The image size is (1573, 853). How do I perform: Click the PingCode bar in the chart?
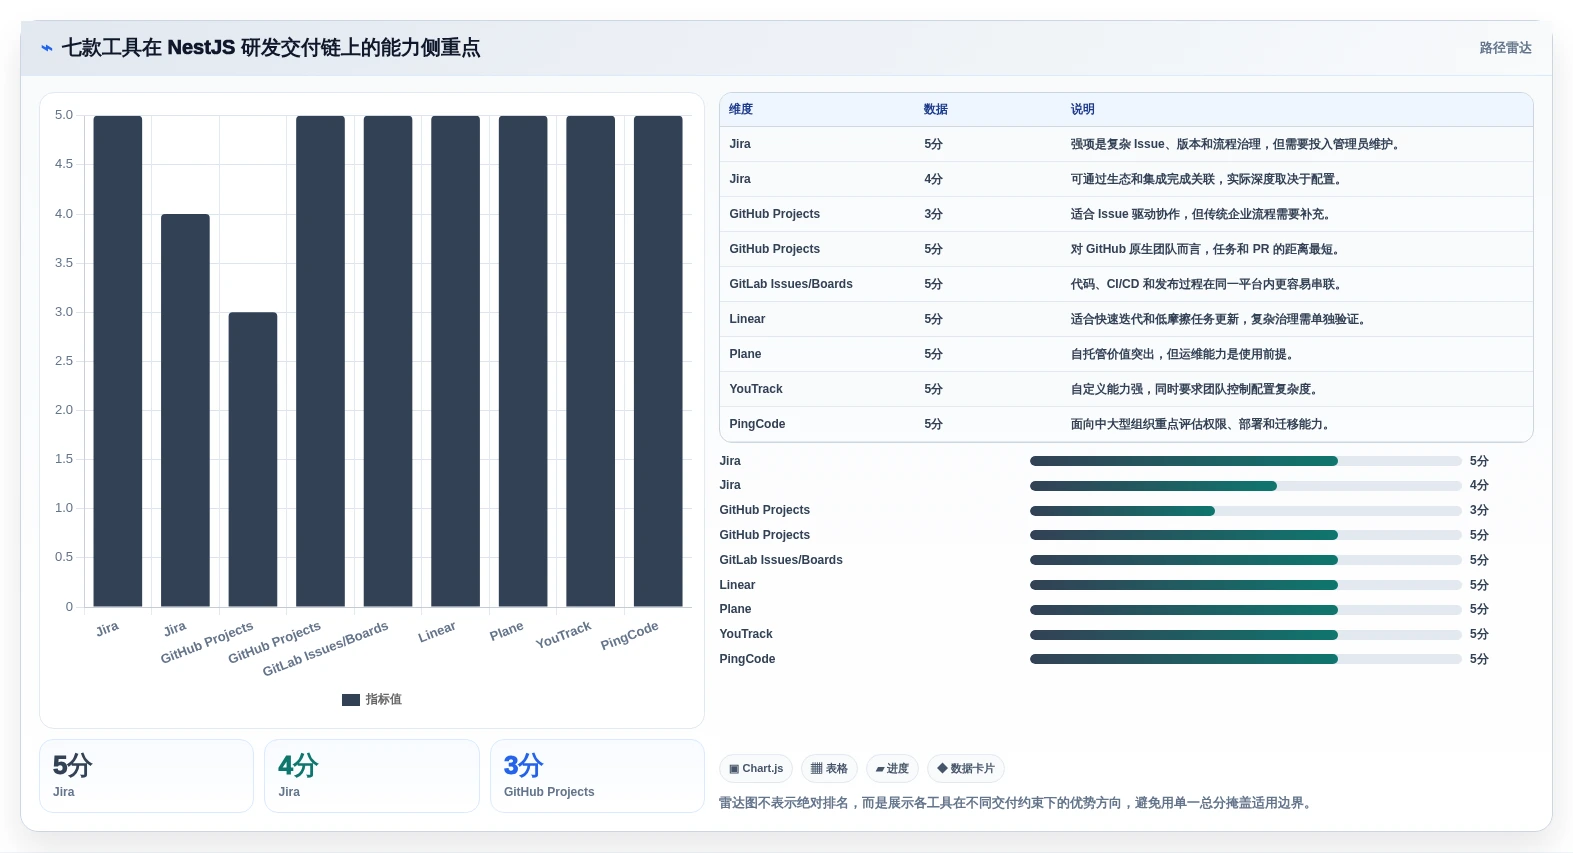click(x=658, y=361)
